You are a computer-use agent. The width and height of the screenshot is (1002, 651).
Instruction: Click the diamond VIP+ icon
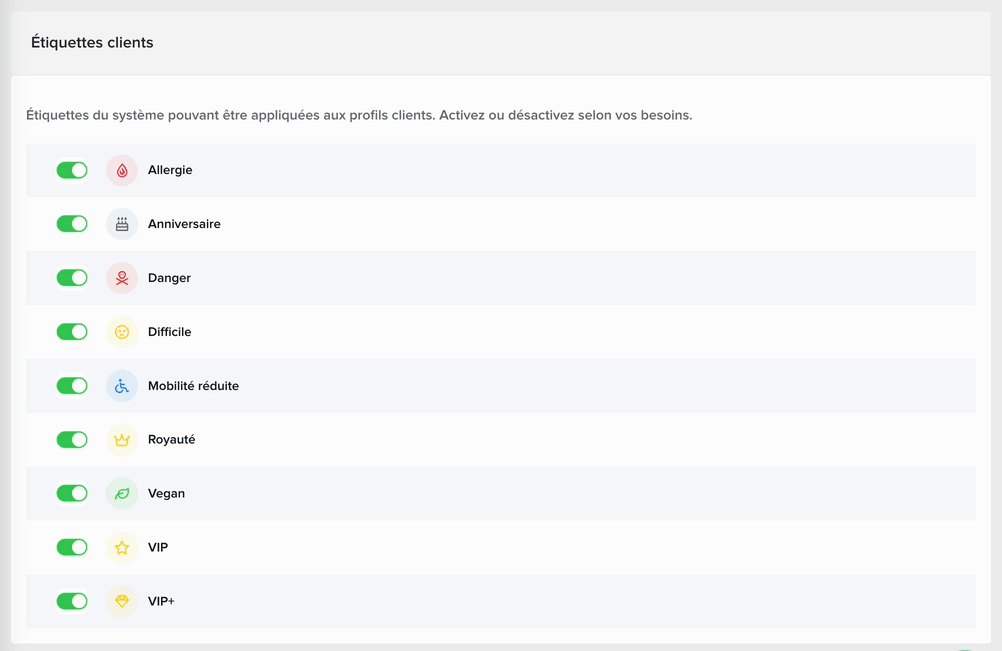122,602
